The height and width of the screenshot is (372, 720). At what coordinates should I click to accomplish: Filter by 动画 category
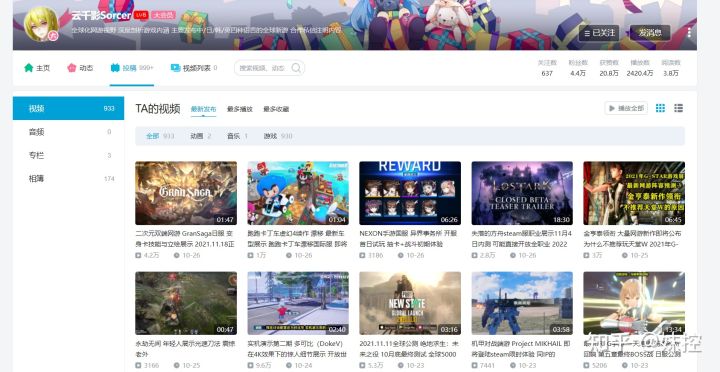[201, 136]
